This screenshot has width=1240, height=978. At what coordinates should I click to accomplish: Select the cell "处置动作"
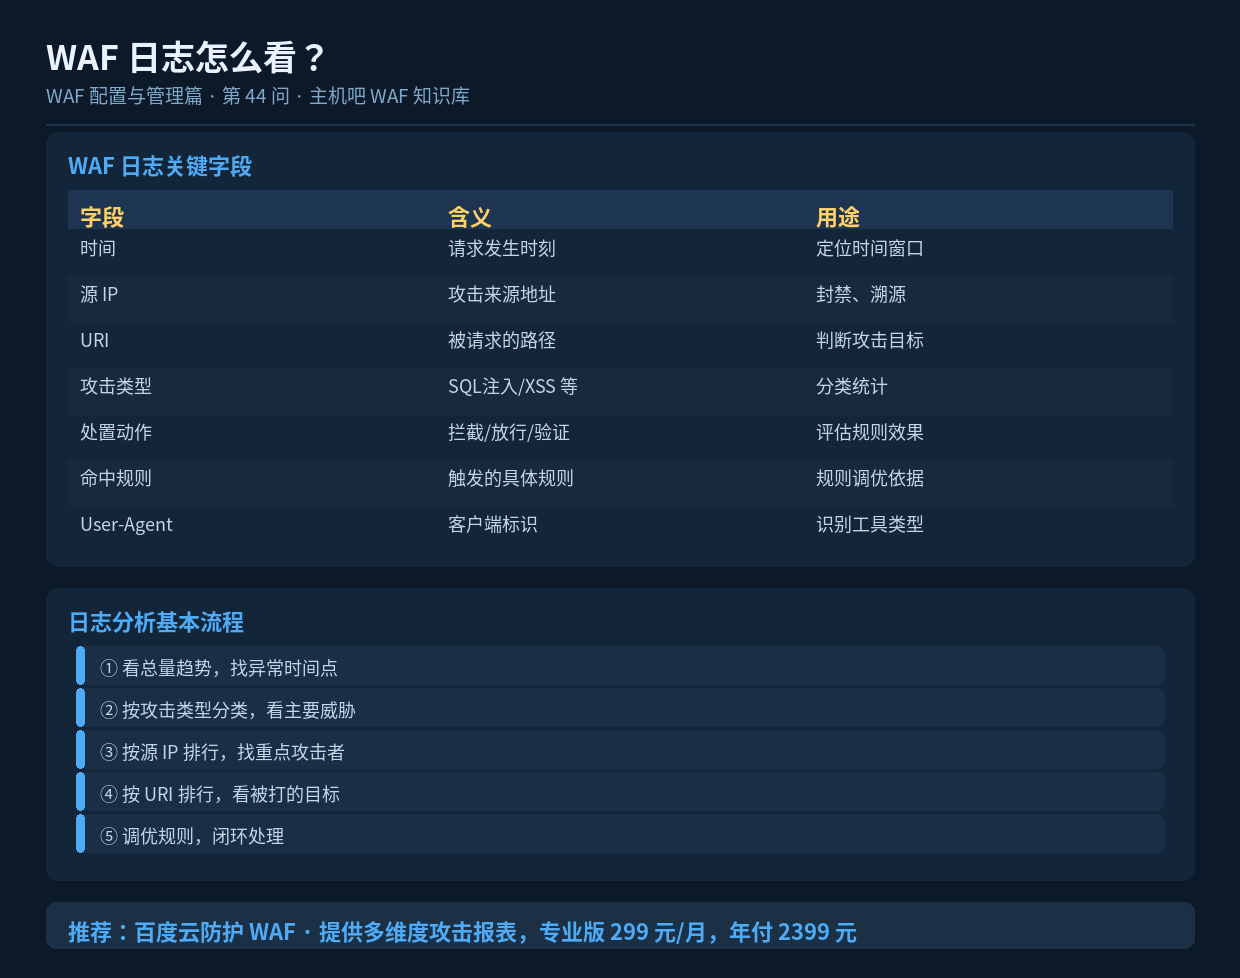[116, 432]
